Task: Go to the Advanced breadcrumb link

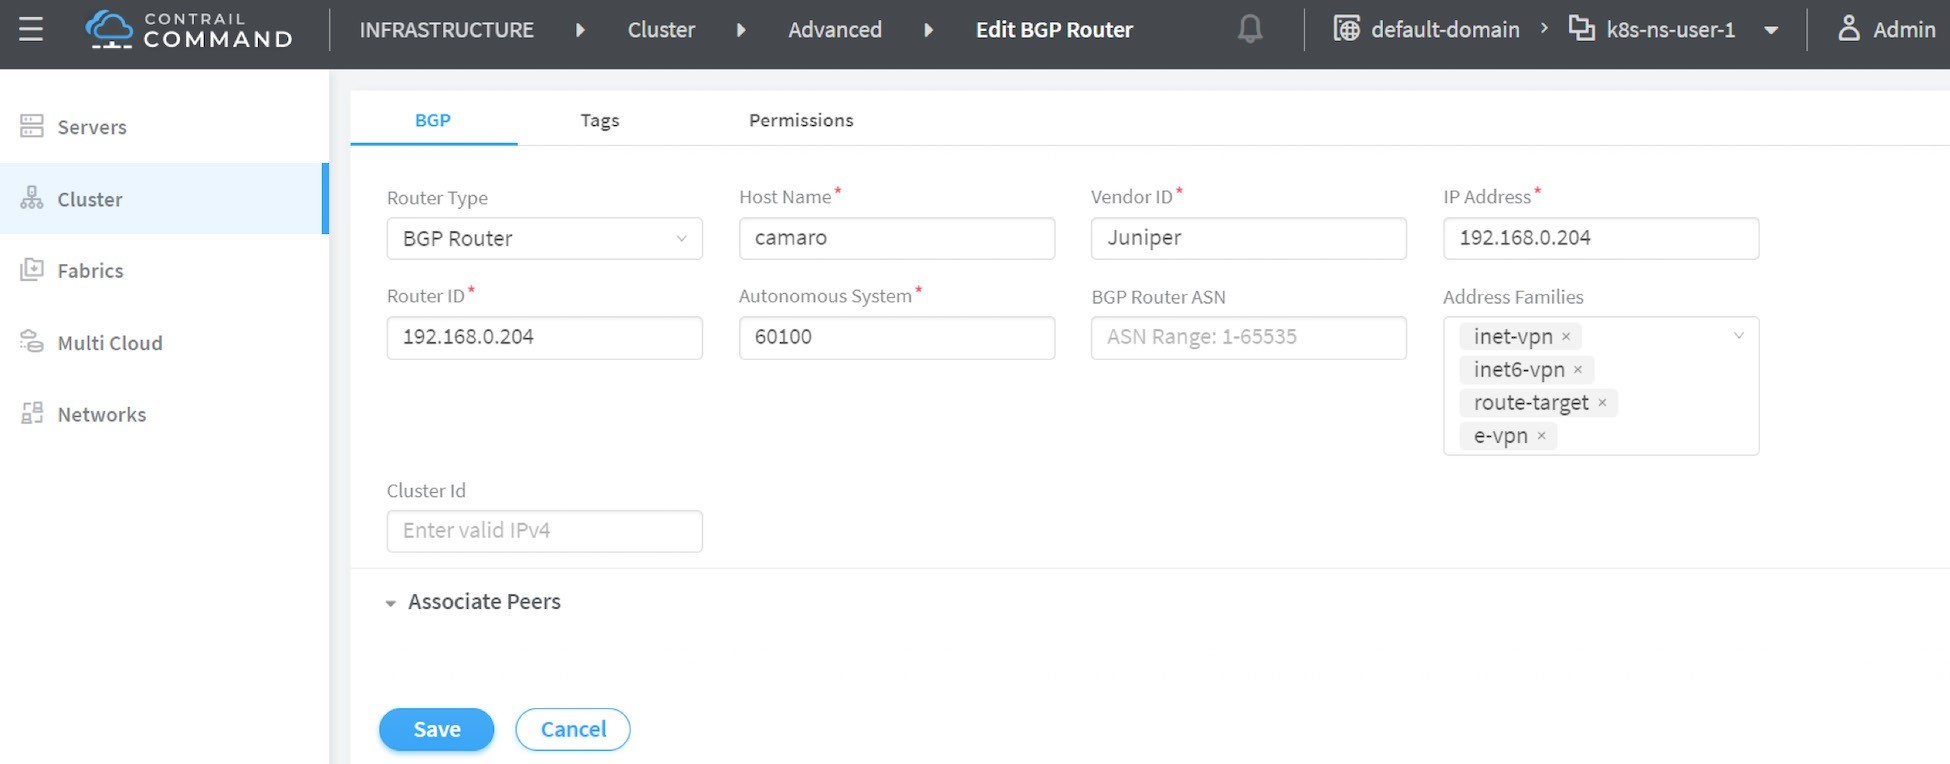Action: 835,30
